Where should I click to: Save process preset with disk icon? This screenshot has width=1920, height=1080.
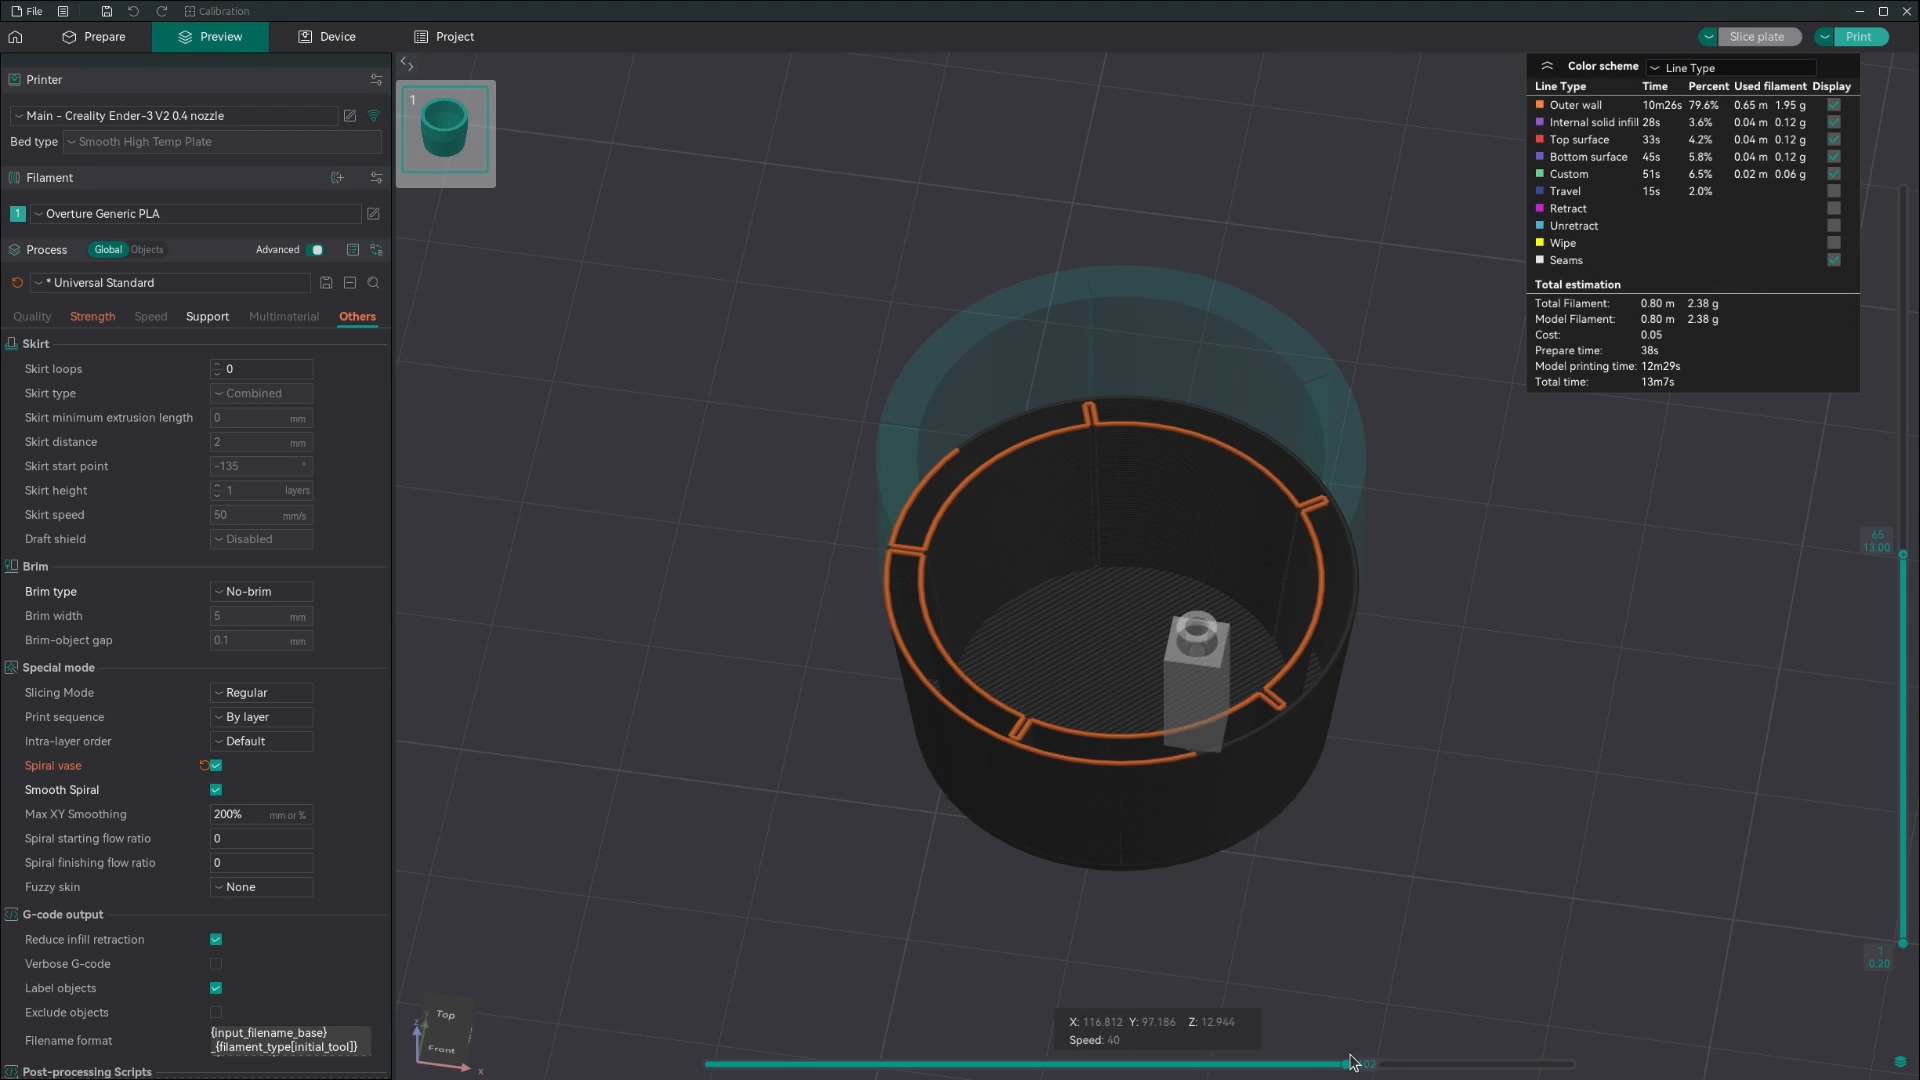(326, 283)
